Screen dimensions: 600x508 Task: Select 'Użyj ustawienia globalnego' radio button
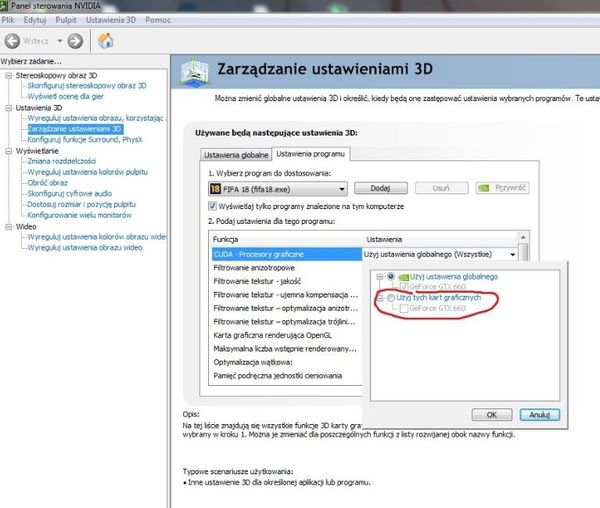[x=389, y=277]
